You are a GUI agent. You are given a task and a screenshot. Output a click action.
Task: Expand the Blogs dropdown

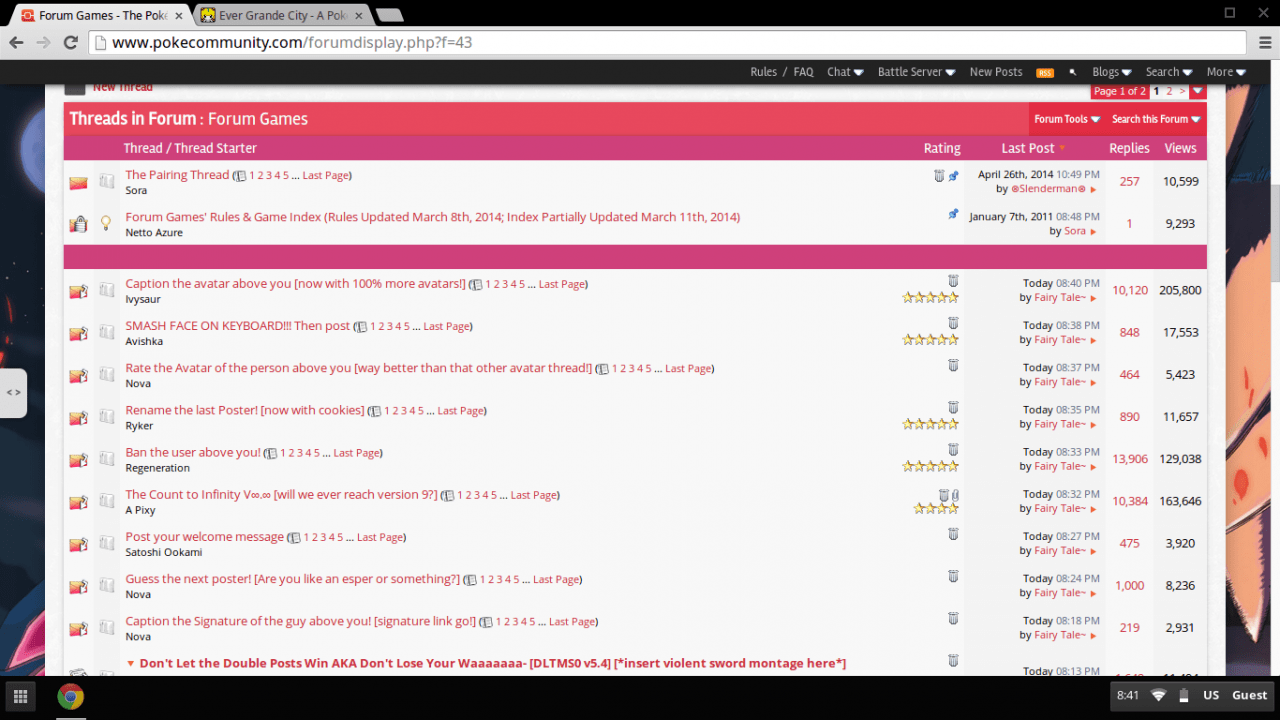(1112, 72)
